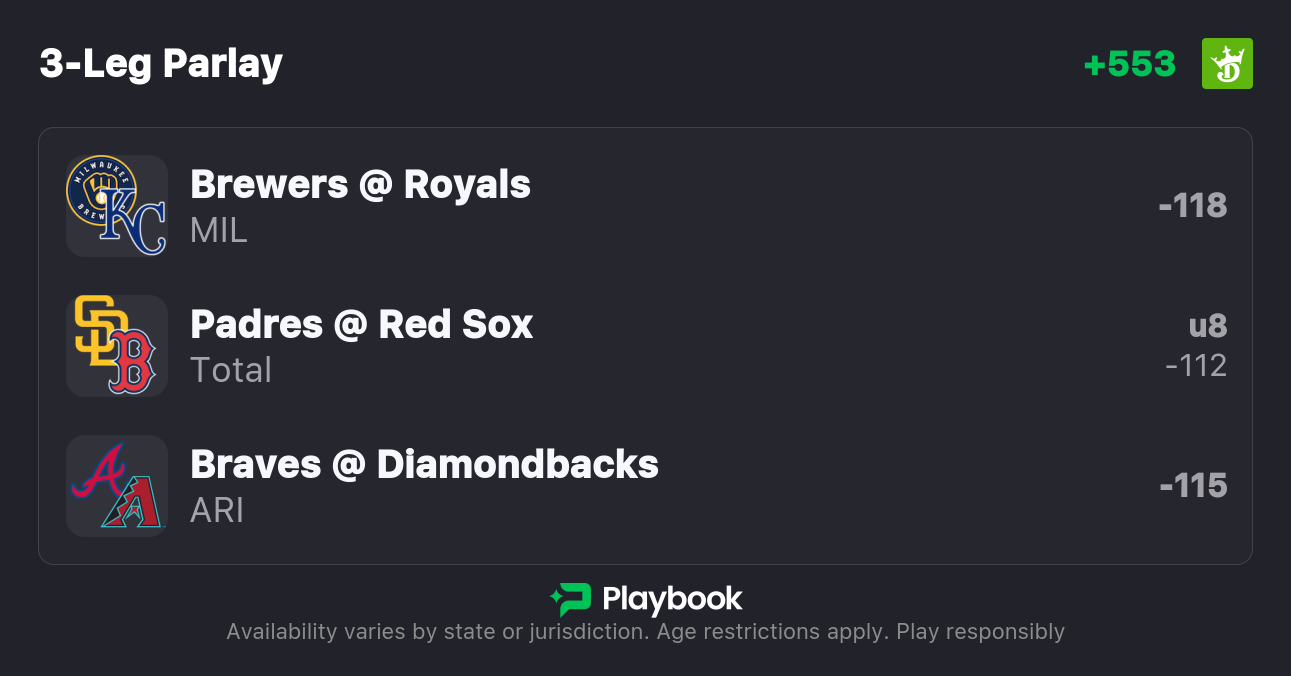1291x676 pixels.
Task: Click the MIL pick label
Action: click(x=218, y=231)
